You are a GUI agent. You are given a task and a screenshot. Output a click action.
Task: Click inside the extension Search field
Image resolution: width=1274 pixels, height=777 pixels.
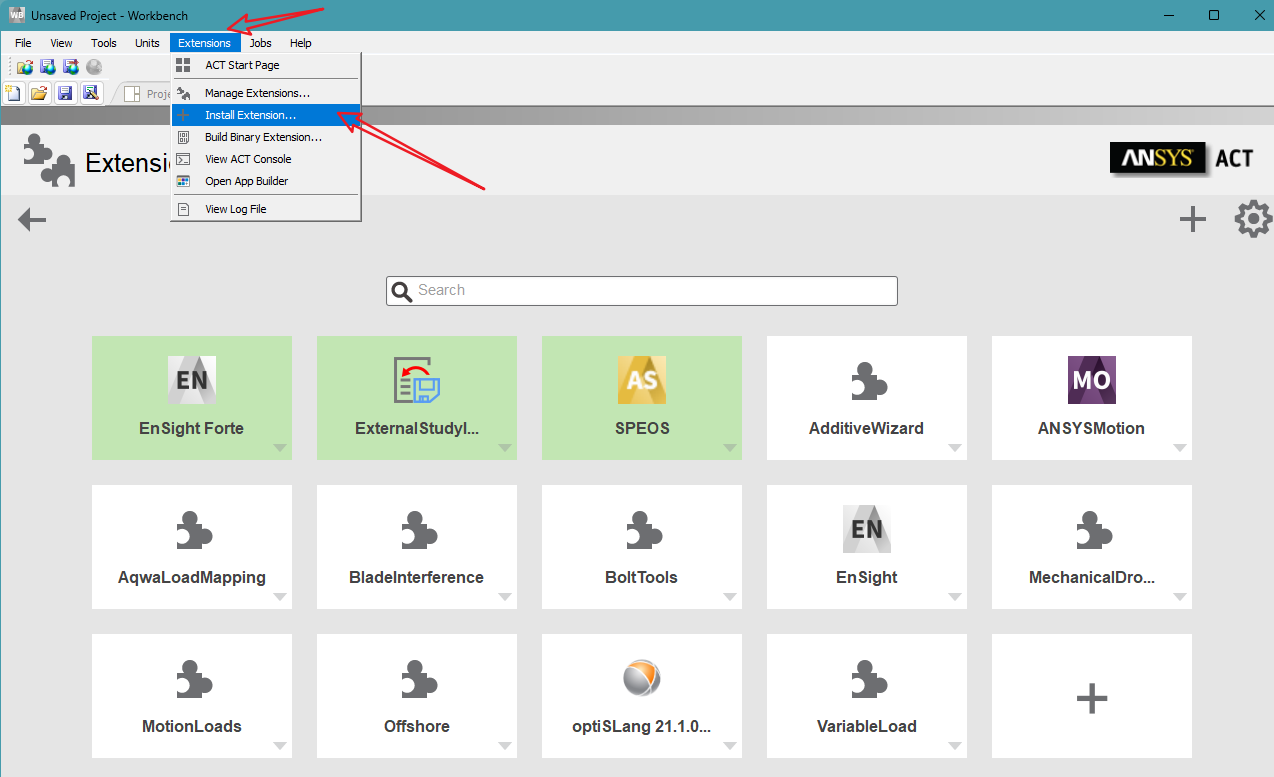650,290
